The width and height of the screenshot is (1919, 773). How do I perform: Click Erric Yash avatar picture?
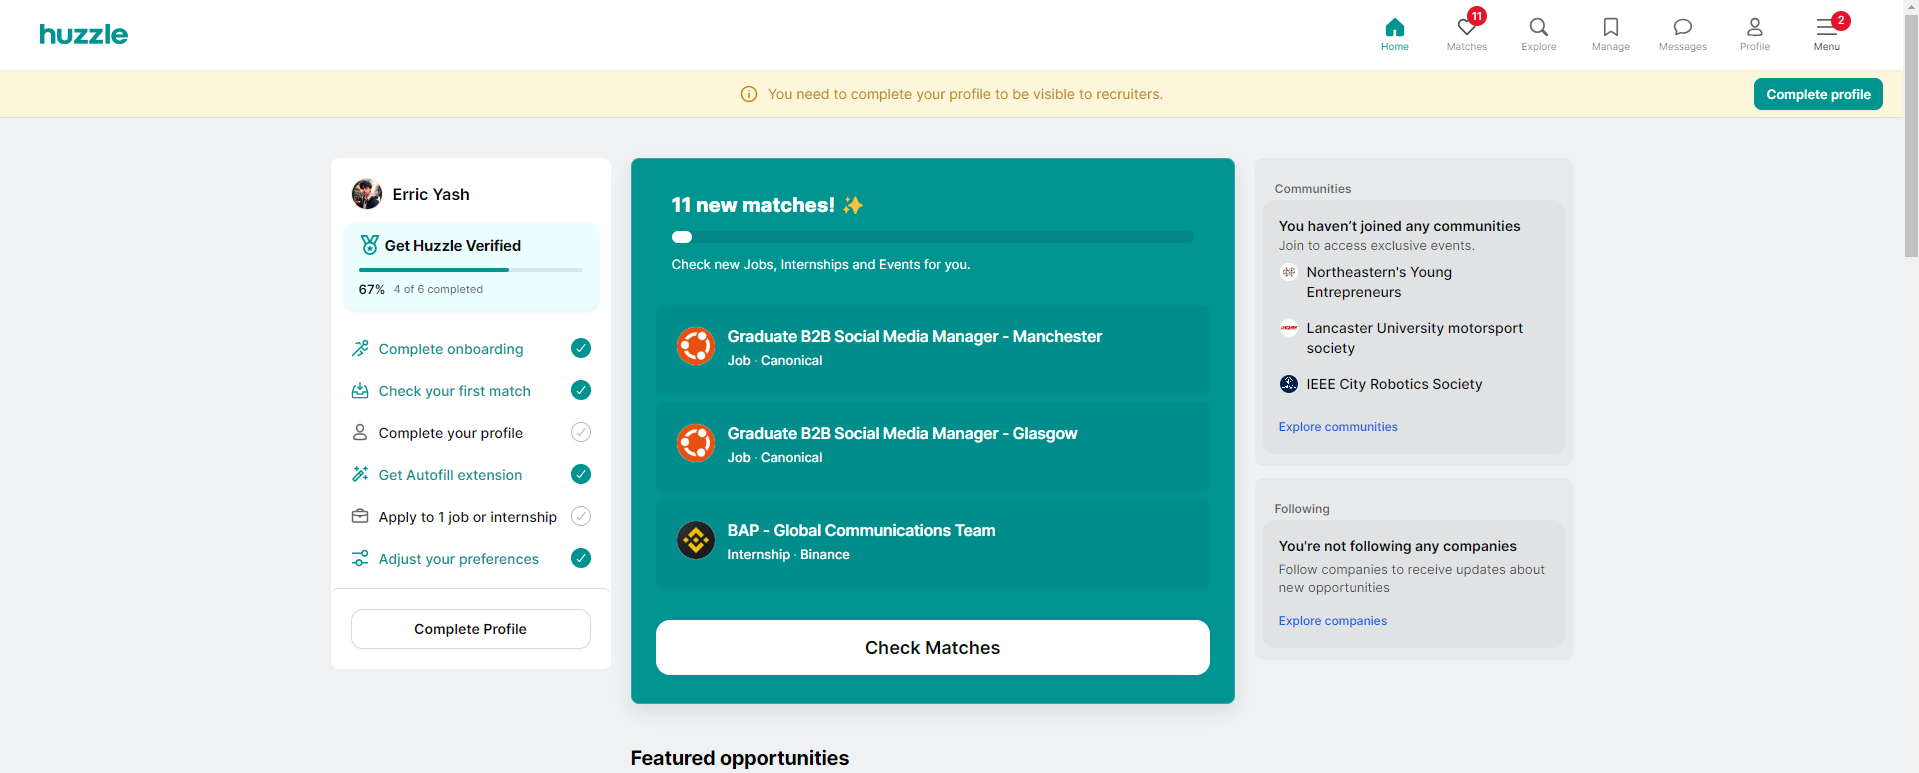367,194
